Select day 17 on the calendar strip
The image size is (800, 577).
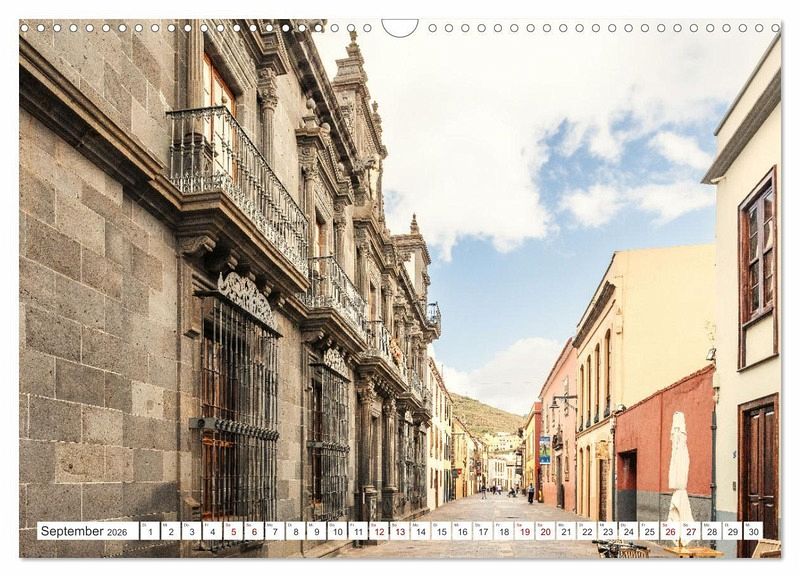point(482,531)
